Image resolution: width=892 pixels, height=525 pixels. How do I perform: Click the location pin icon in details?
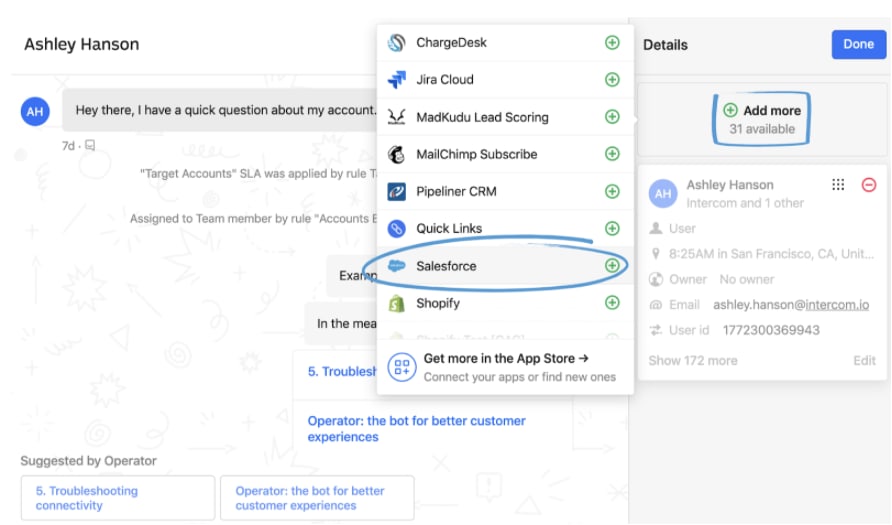coord(656,254)
